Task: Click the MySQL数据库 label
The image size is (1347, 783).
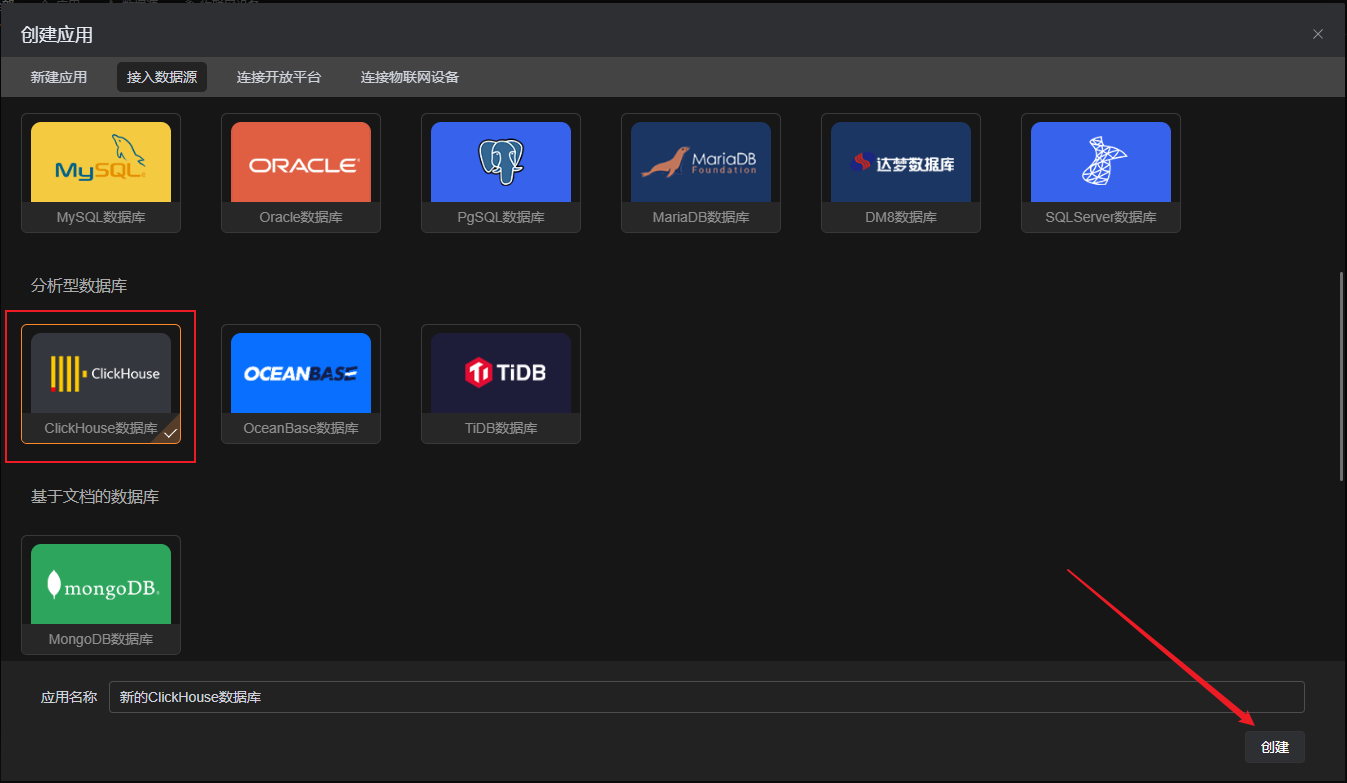Action: (101, 217)
